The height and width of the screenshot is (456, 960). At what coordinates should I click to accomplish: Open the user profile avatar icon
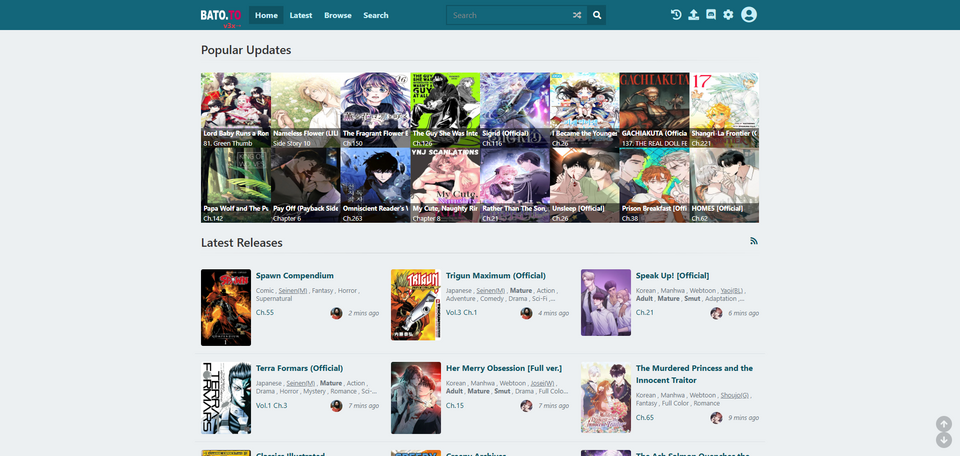point(749,15)
